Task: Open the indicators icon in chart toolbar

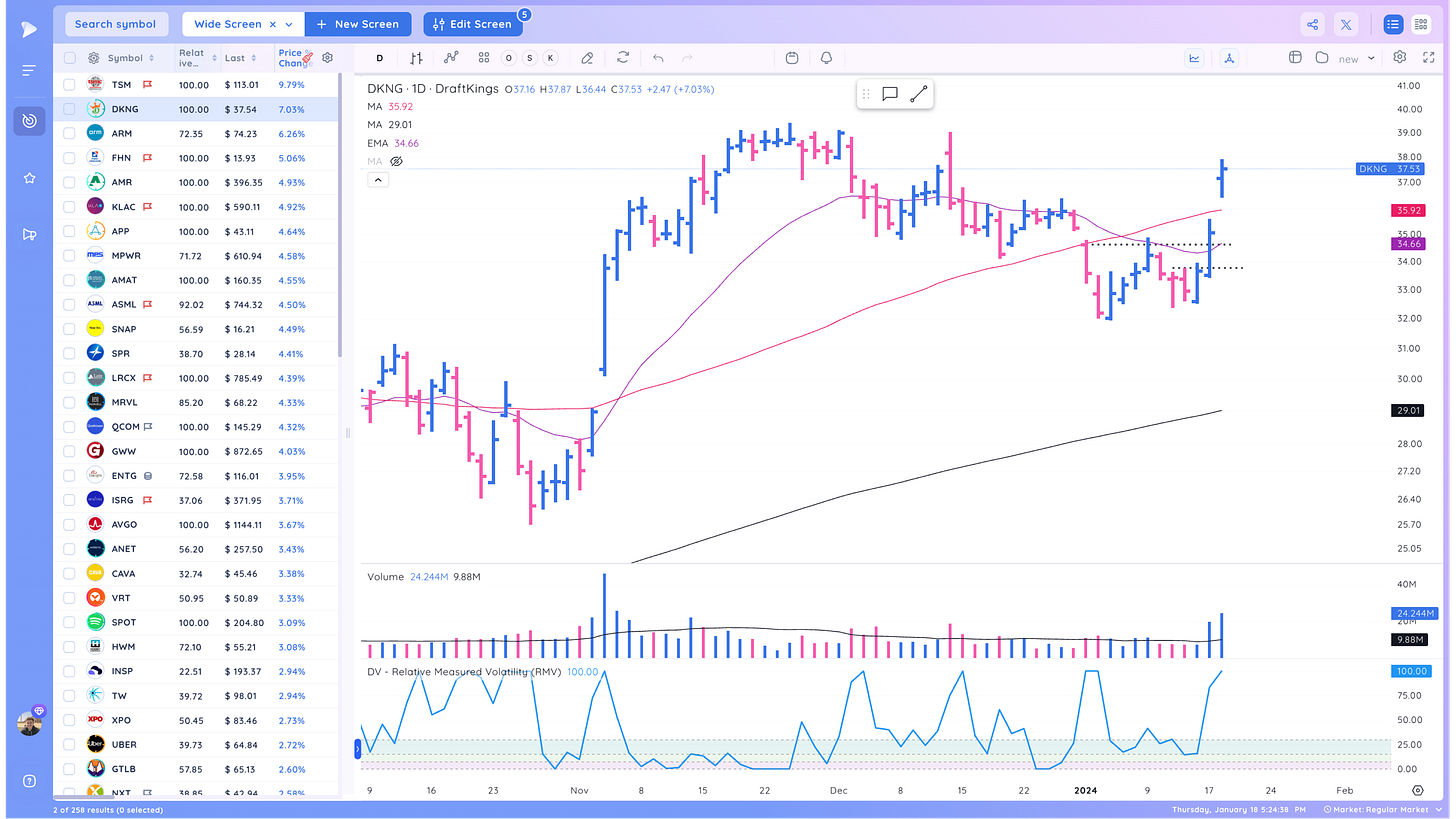Action: coord(451,58)
